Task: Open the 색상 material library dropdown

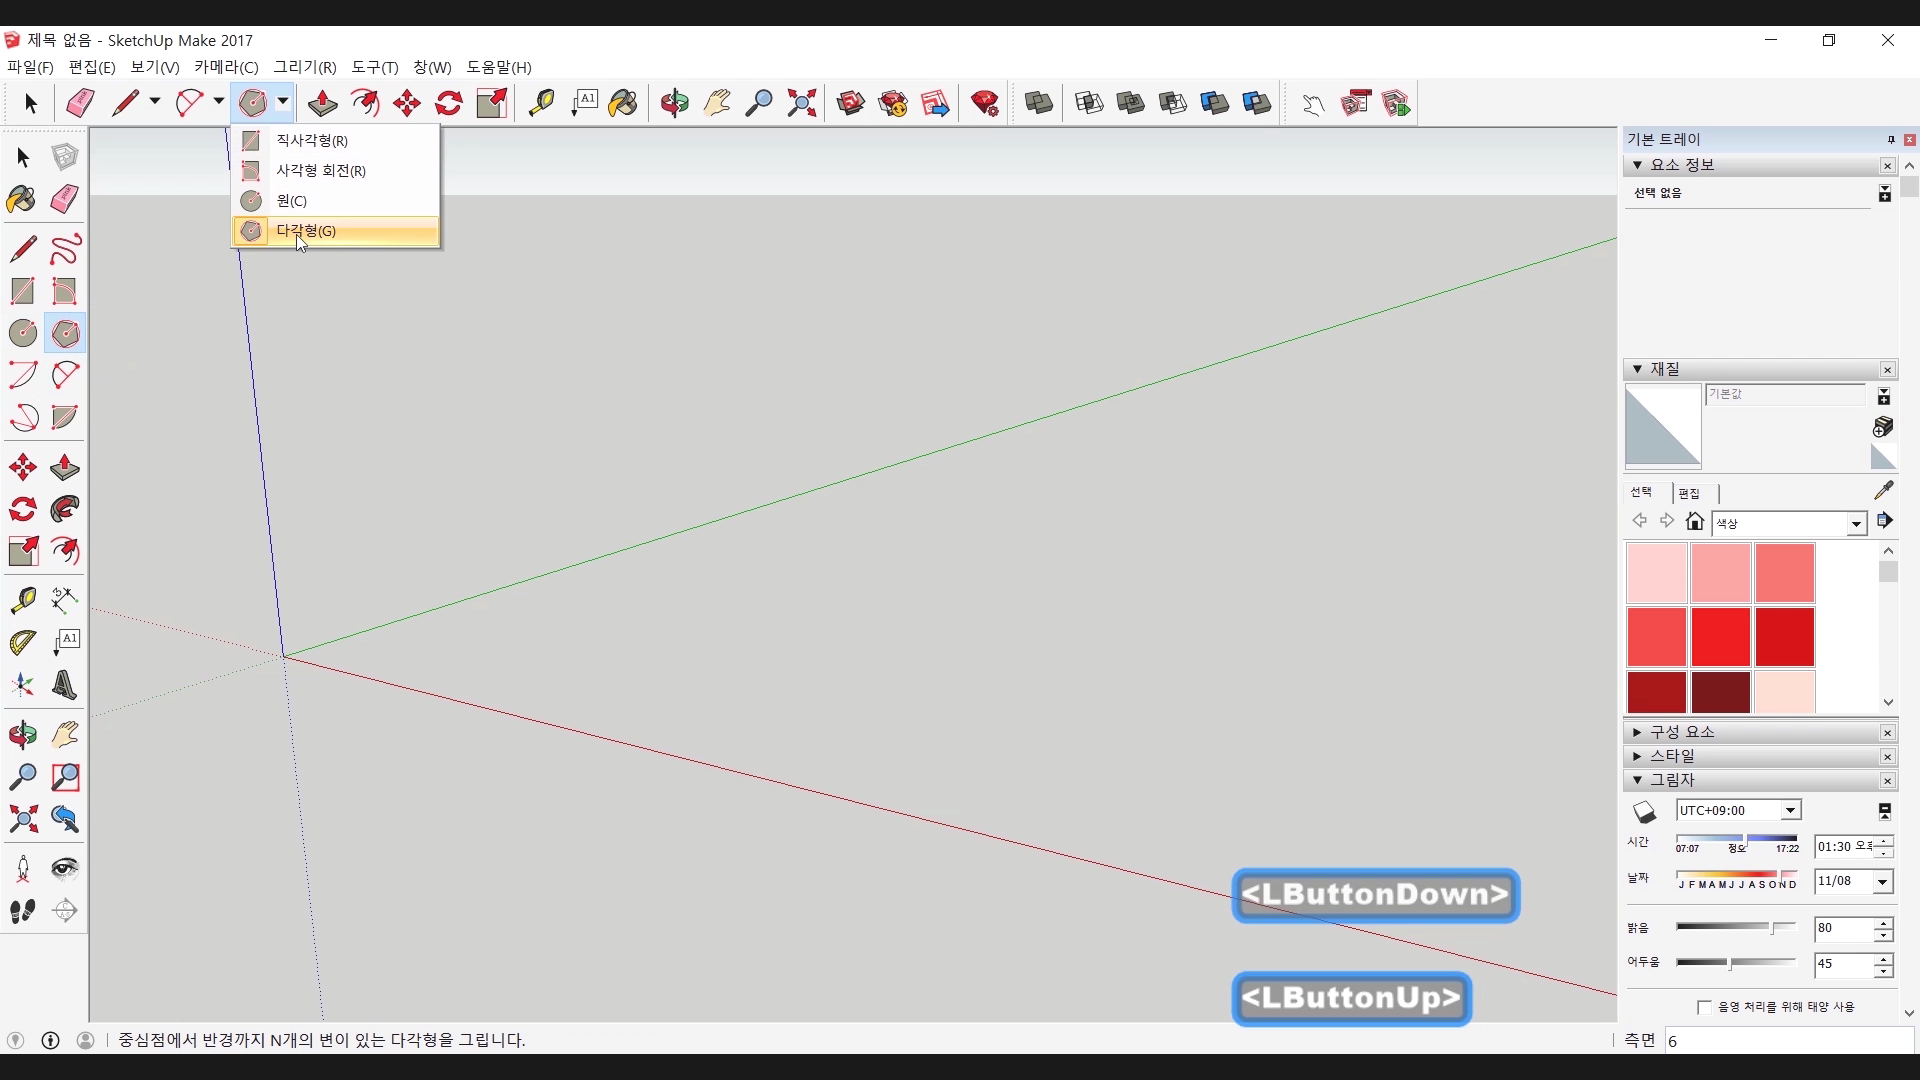Action: pyautogui.click(x=1856, y=523)
